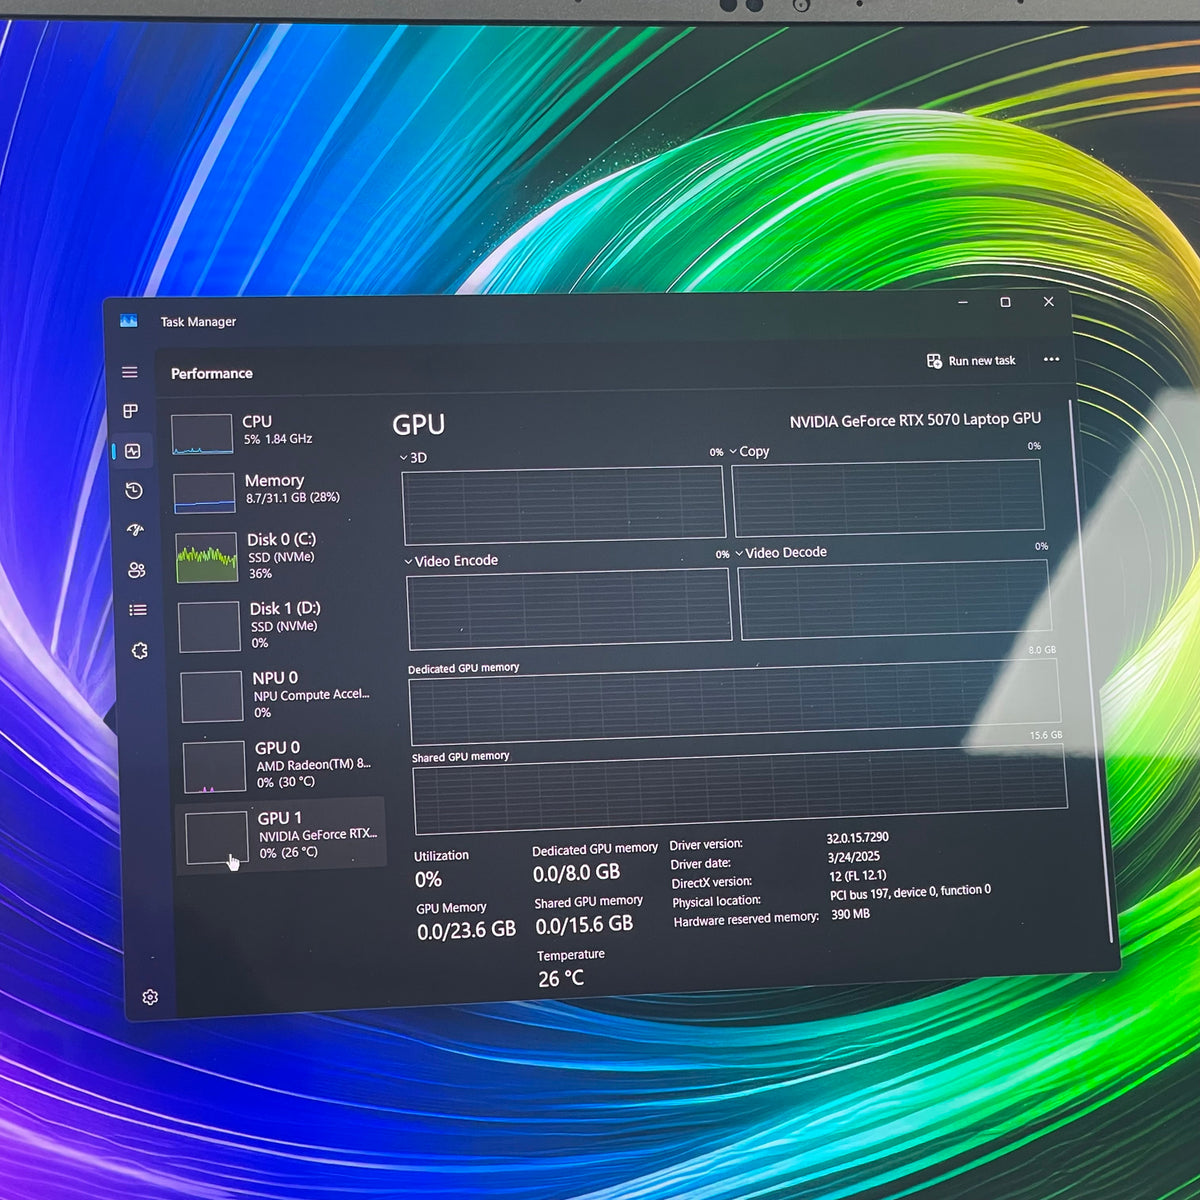The width and height of the screenshot is (1200, 1200).
Task: Select GPU 1 NVIDIA GeForce entry
Action: (x=281, y=836)
